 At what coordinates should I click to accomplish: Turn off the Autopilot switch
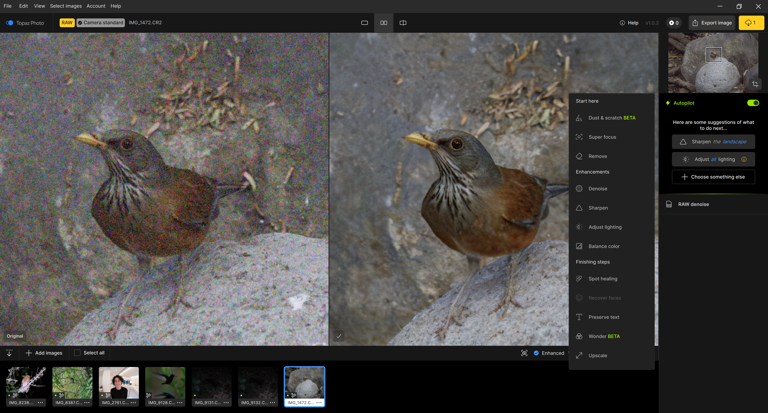(x=753, y=103)
